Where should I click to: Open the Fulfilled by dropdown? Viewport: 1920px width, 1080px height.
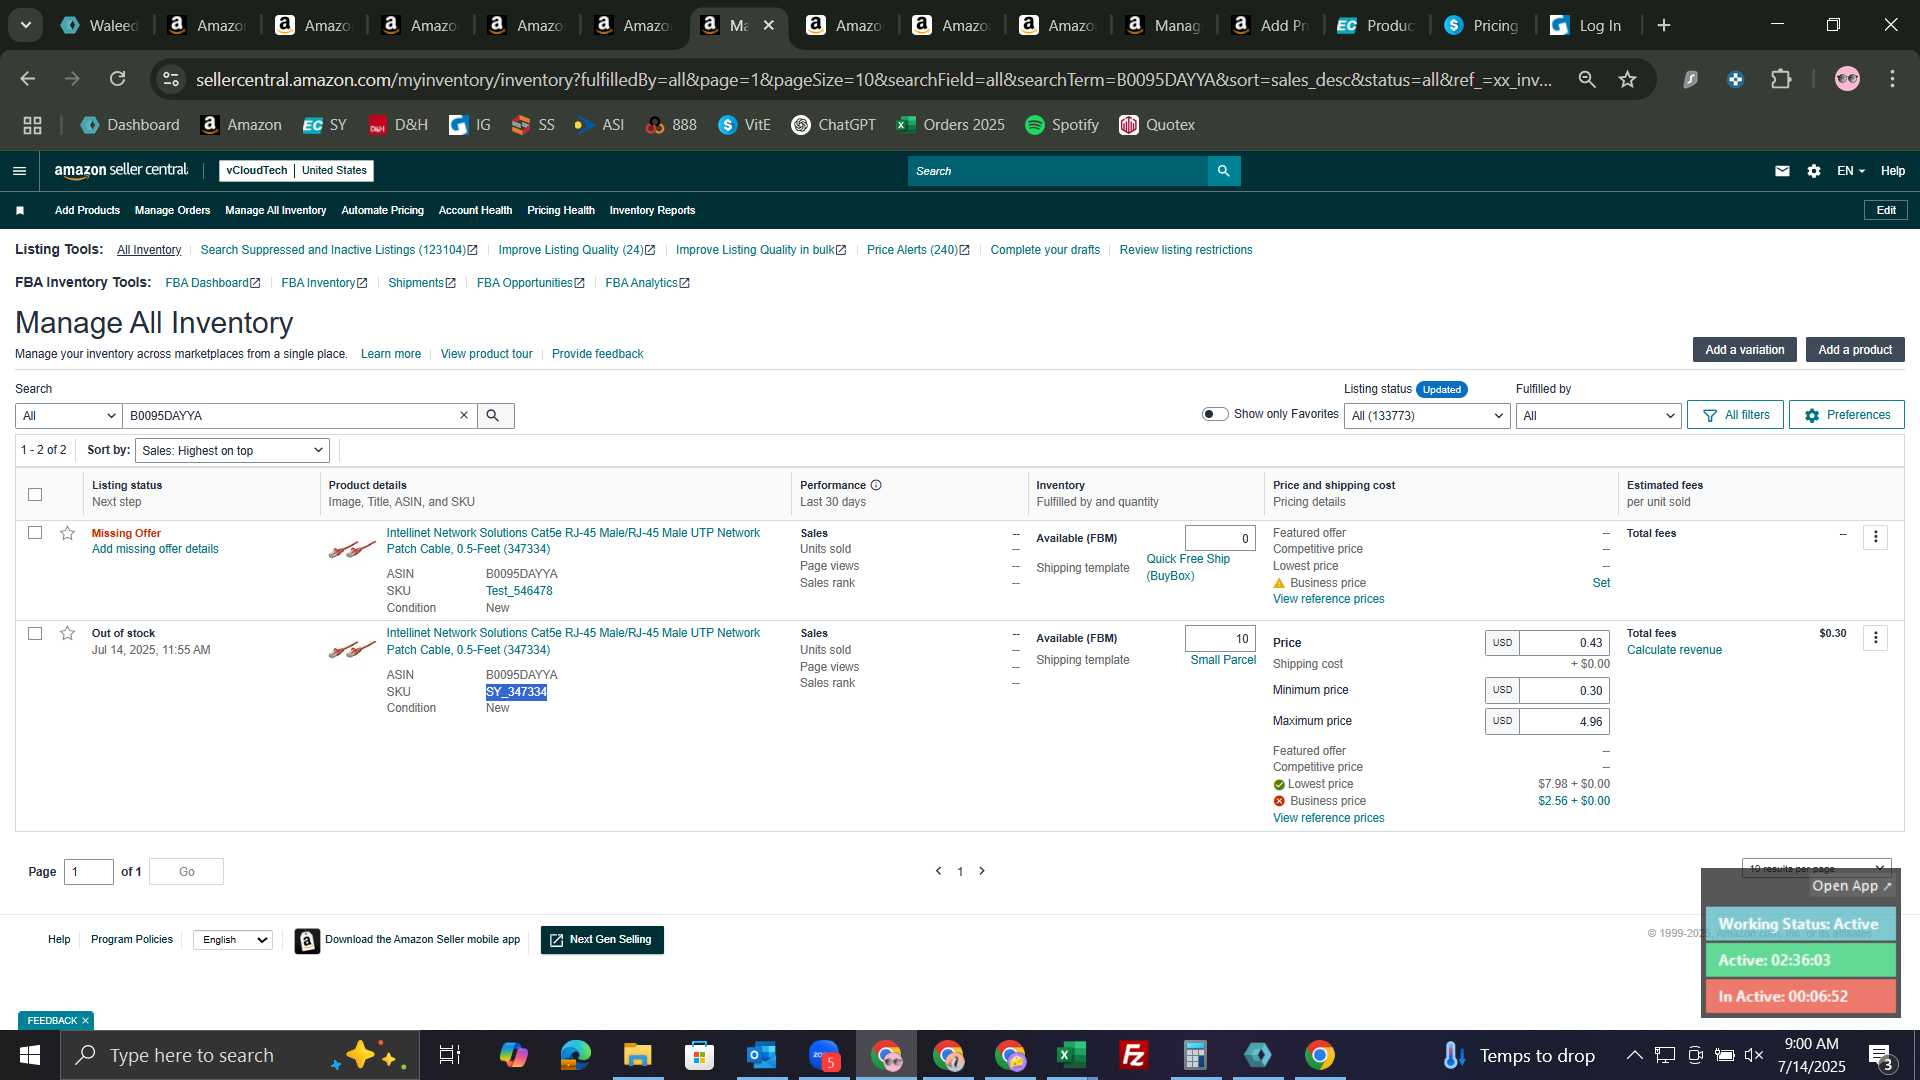pos(1598,415)
